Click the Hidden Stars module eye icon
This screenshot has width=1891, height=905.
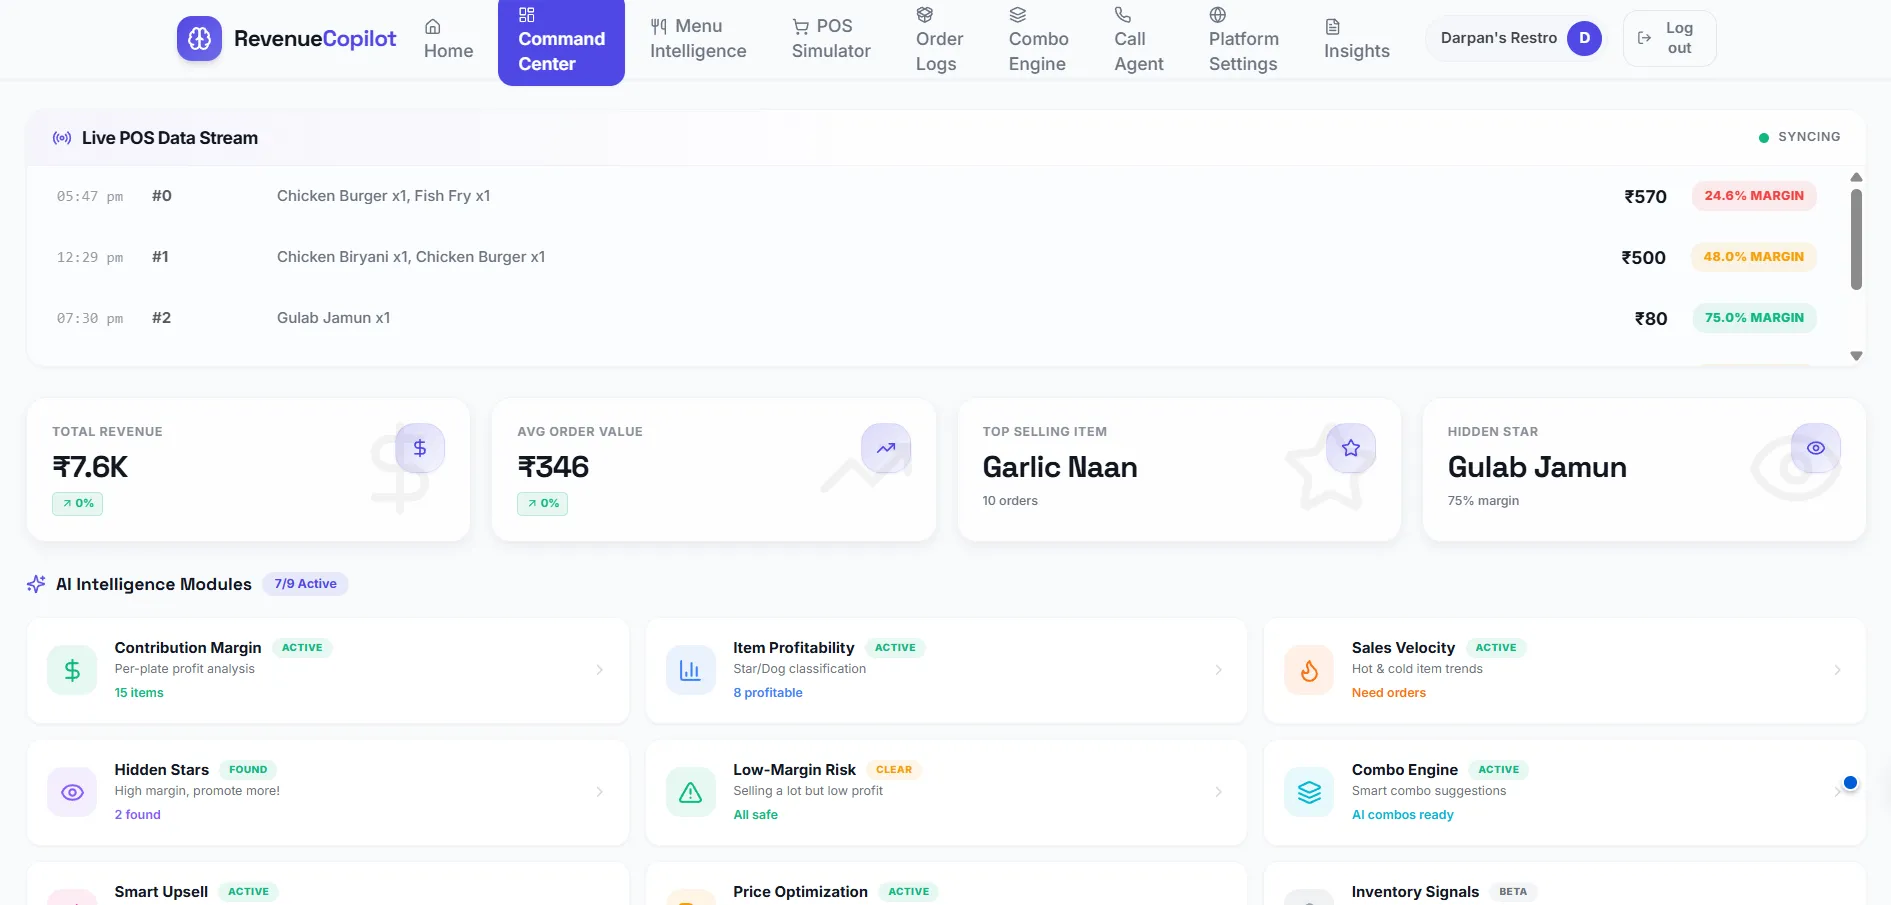[72, 792]
